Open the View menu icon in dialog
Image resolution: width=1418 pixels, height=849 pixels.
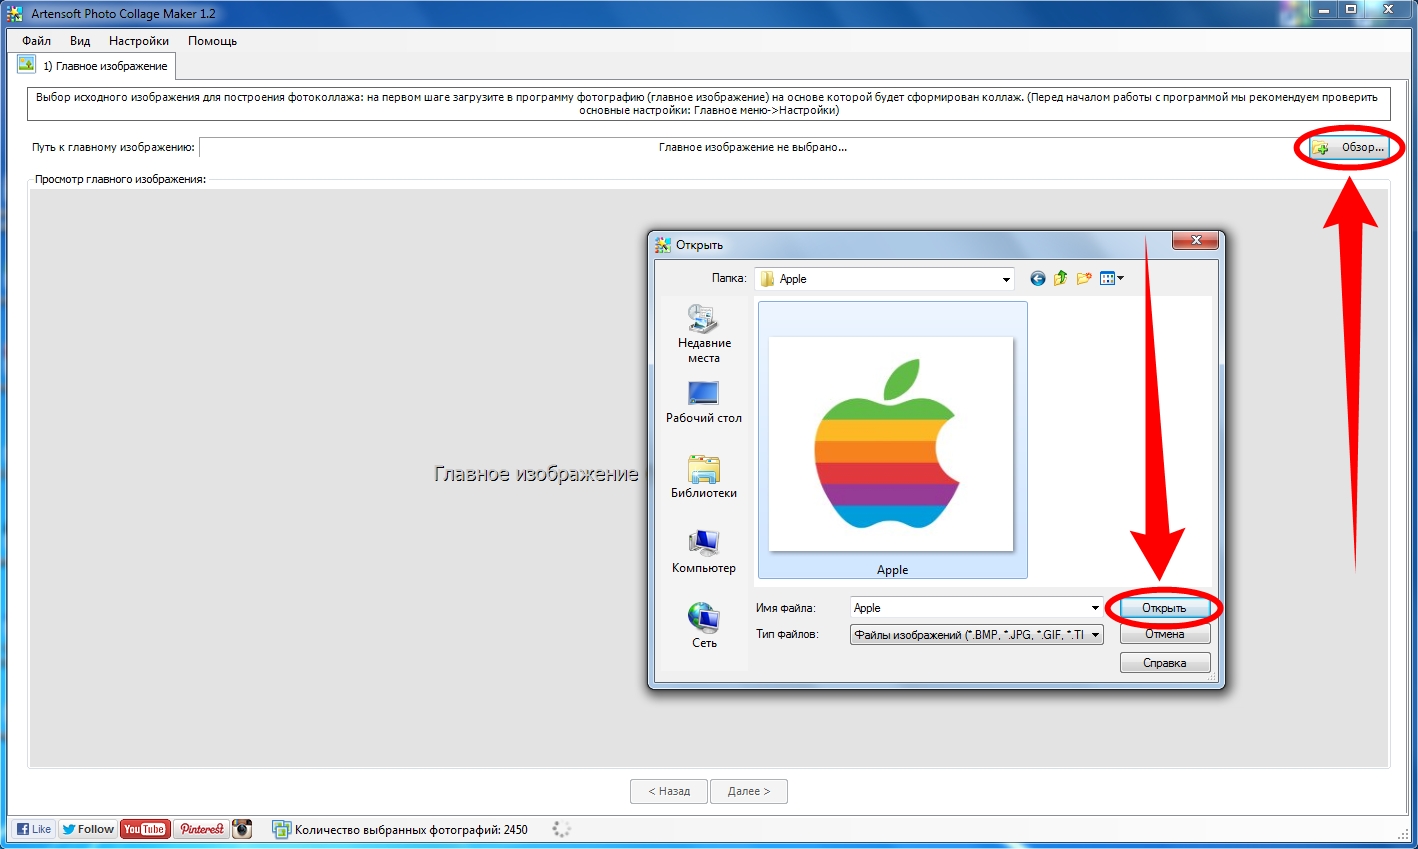tap(1111, 278)
